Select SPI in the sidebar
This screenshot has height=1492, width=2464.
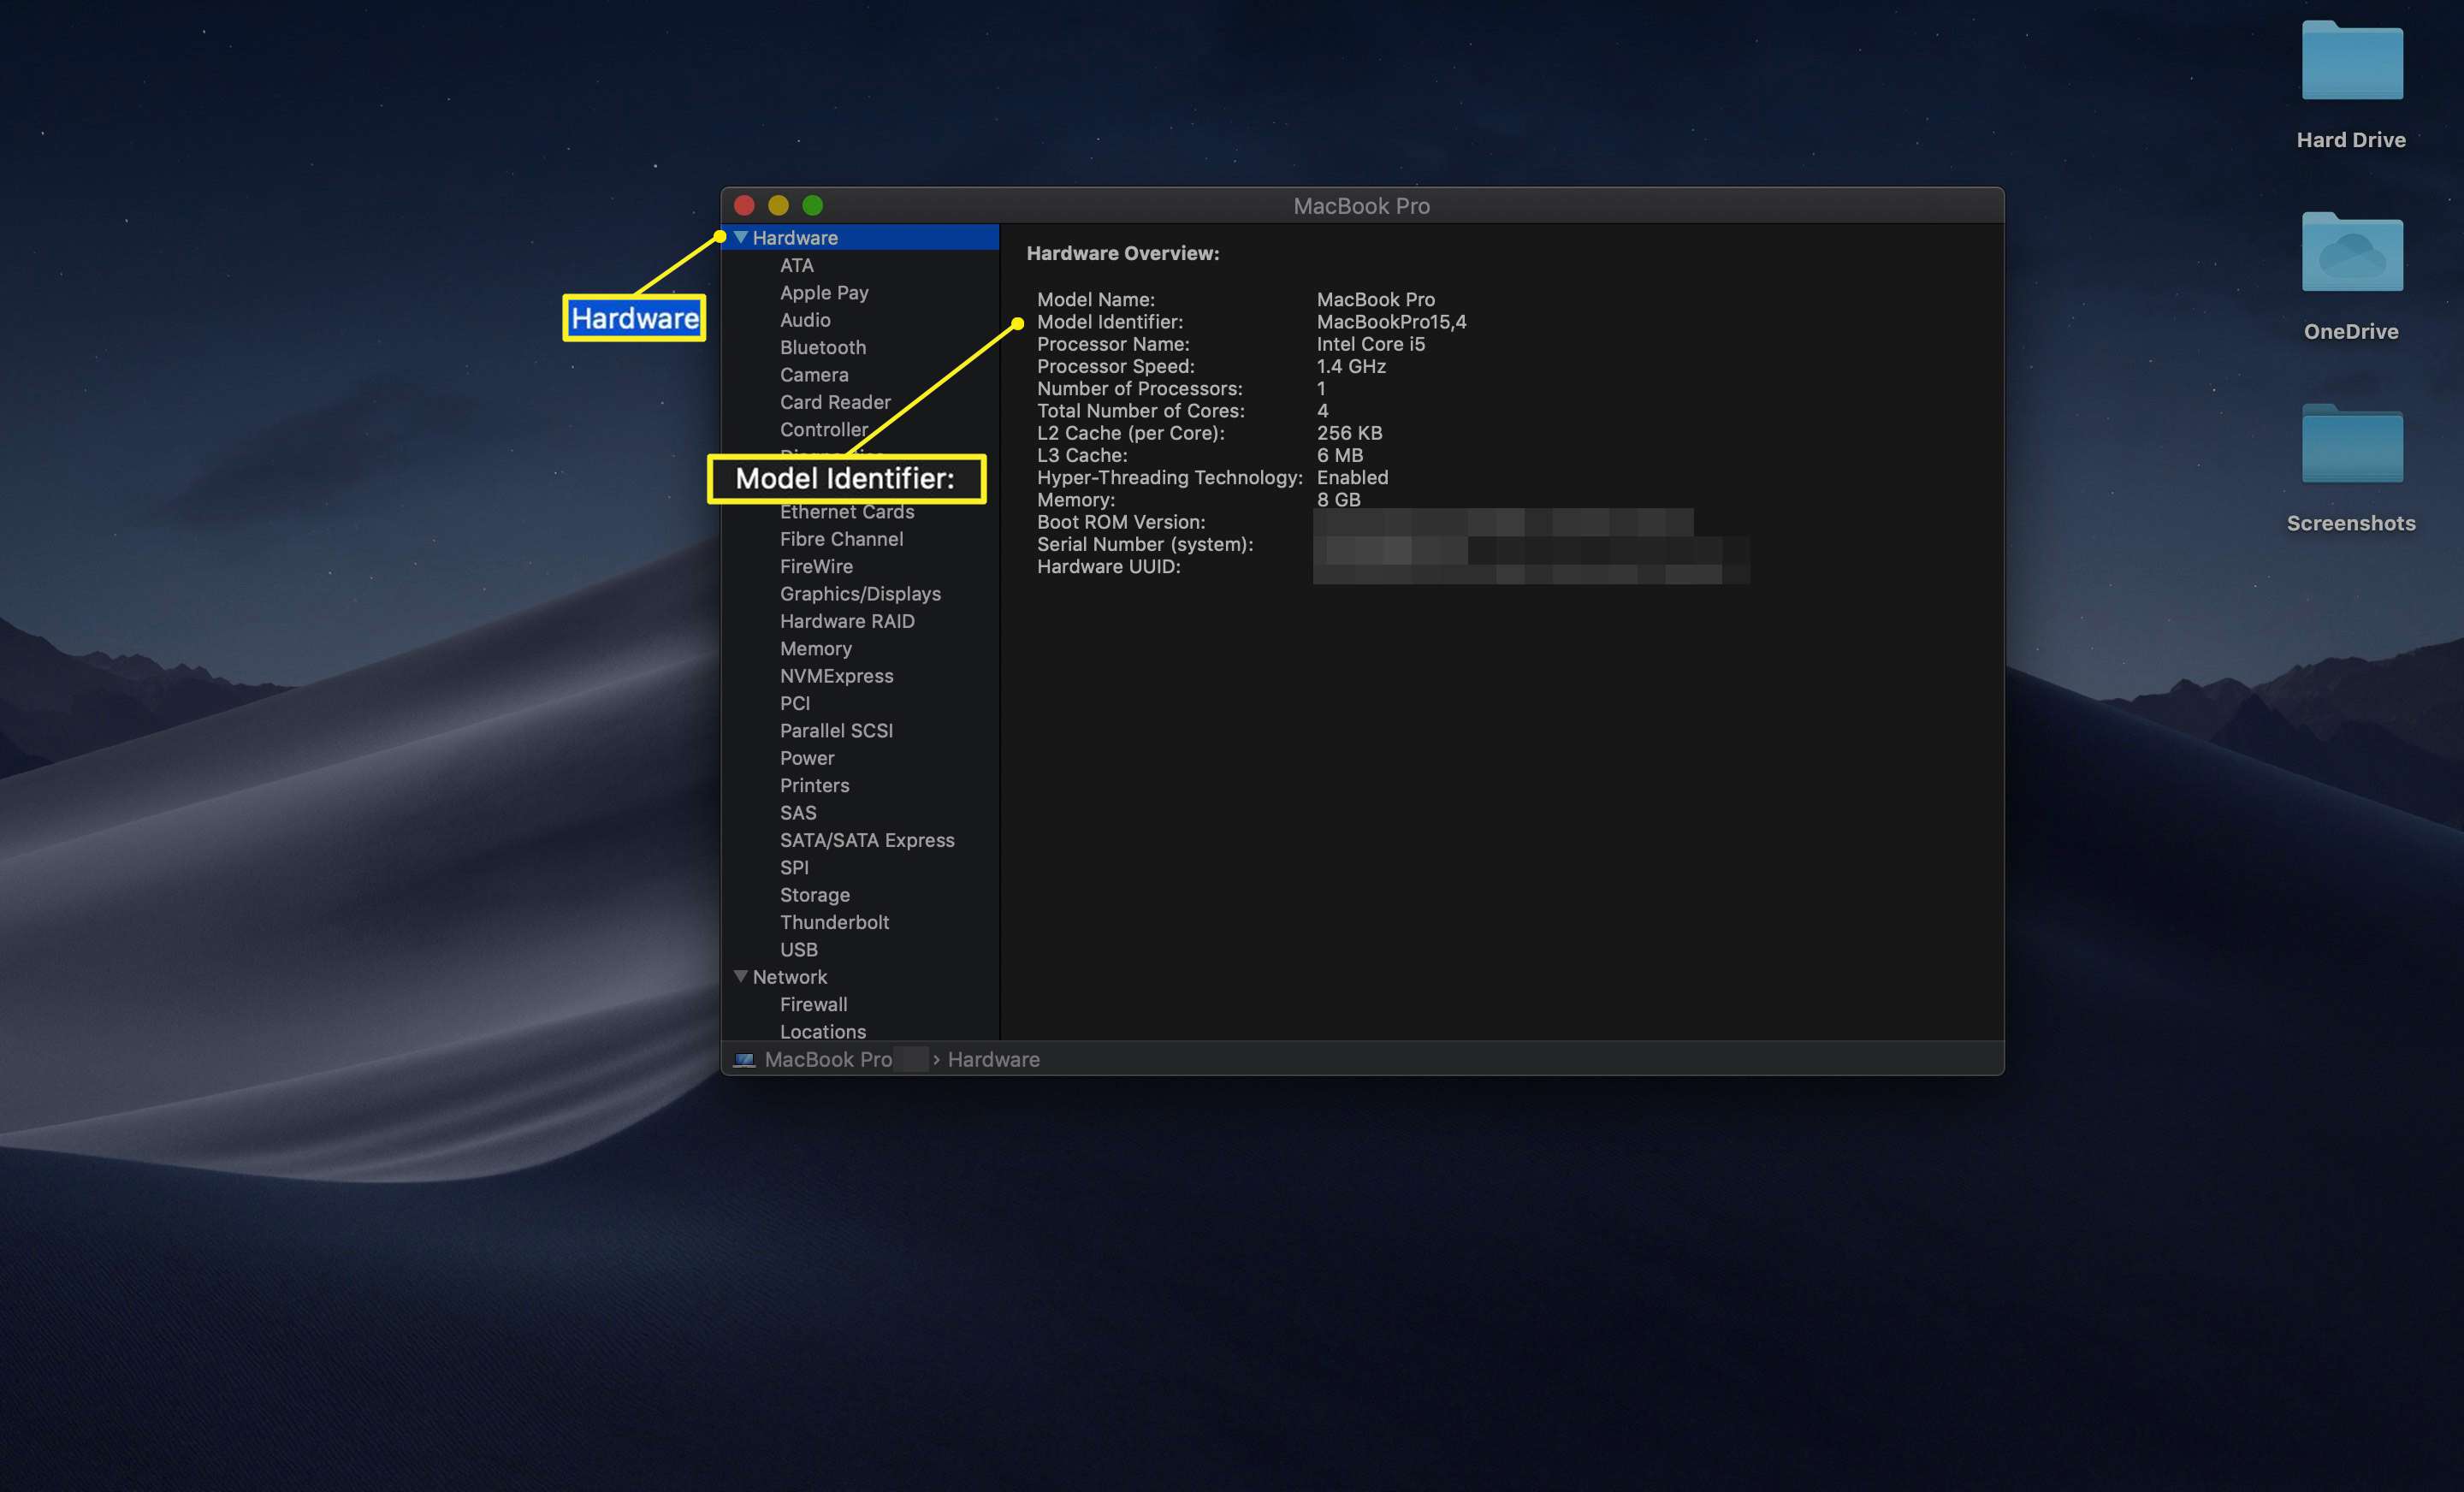click(794, 867)
